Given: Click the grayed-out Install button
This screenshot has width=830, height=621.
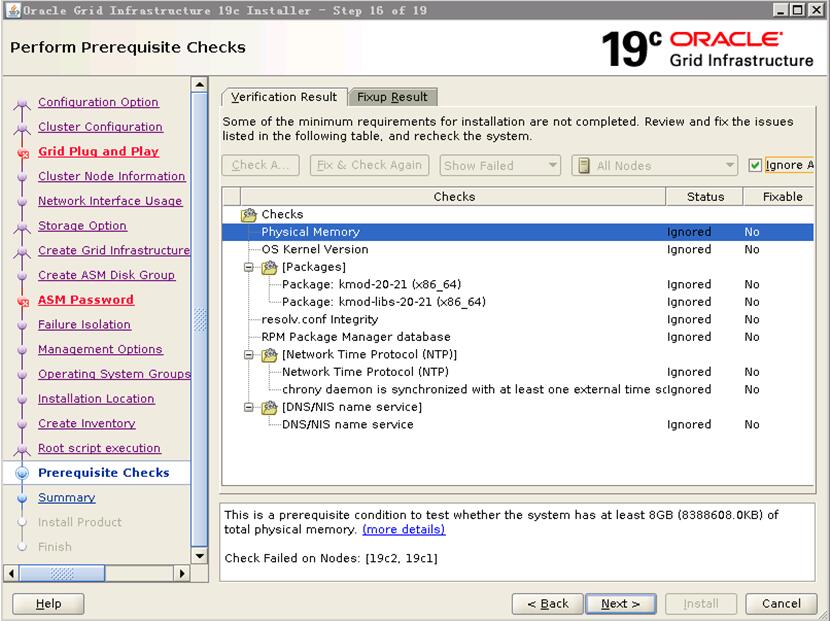Looking at the screenshot, I should pos(701,604).
